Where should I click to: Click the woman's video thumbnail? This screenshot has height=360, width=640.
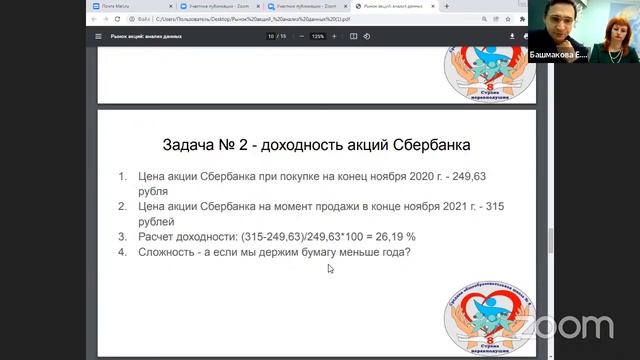coord(614,31)
